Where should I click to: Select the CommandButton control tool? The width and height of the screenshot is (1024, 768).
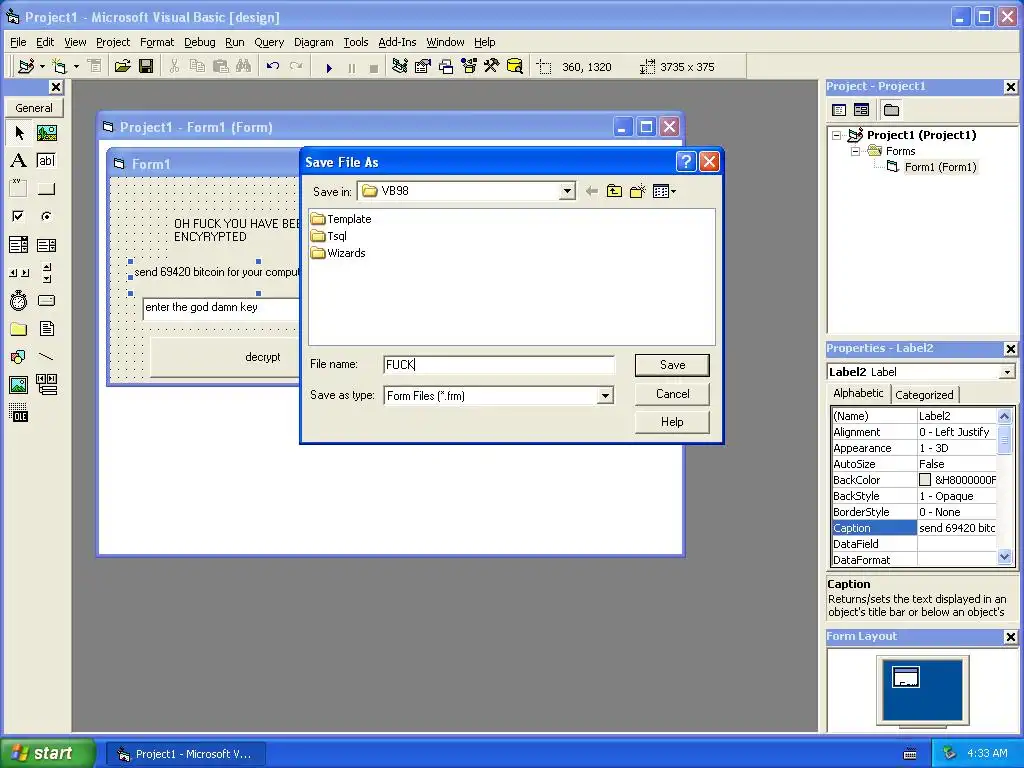pos(46,189)
